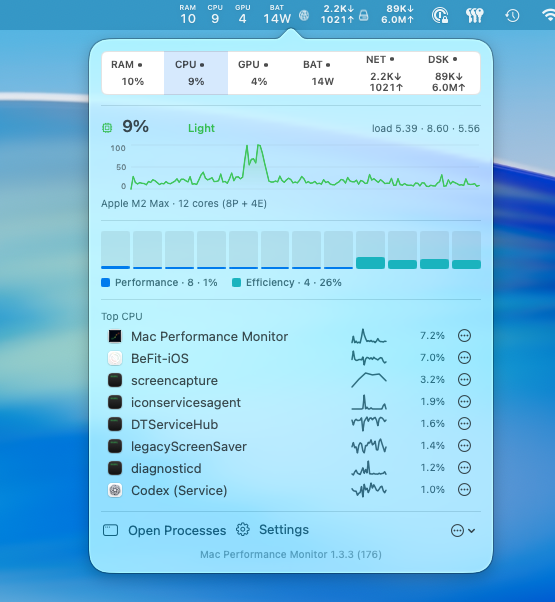Screen dimensions: 555x602
Task: Select the diagnosticd process name
Action: 166,468
